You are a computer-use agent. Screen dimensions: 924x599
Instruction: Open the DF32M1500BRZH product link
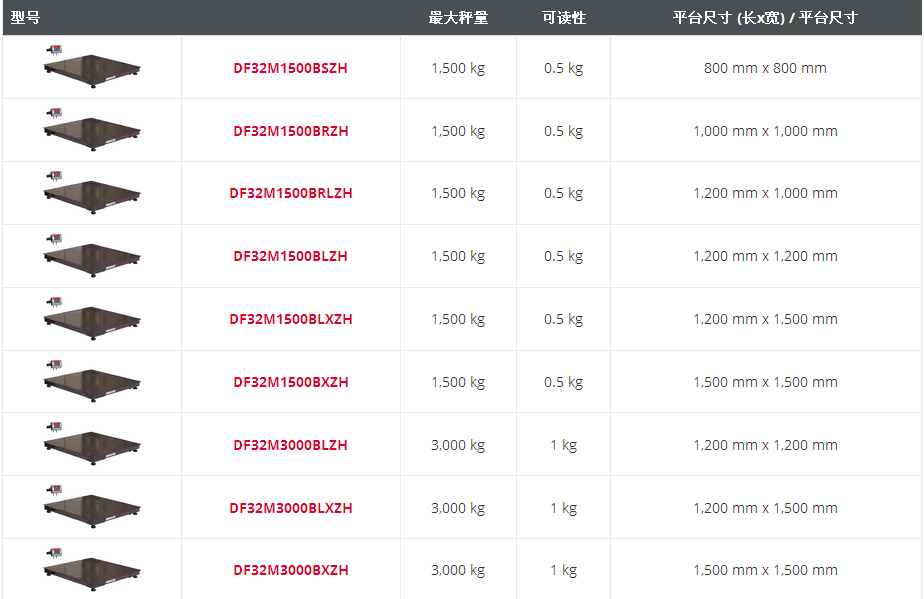(x=290, y=130)
